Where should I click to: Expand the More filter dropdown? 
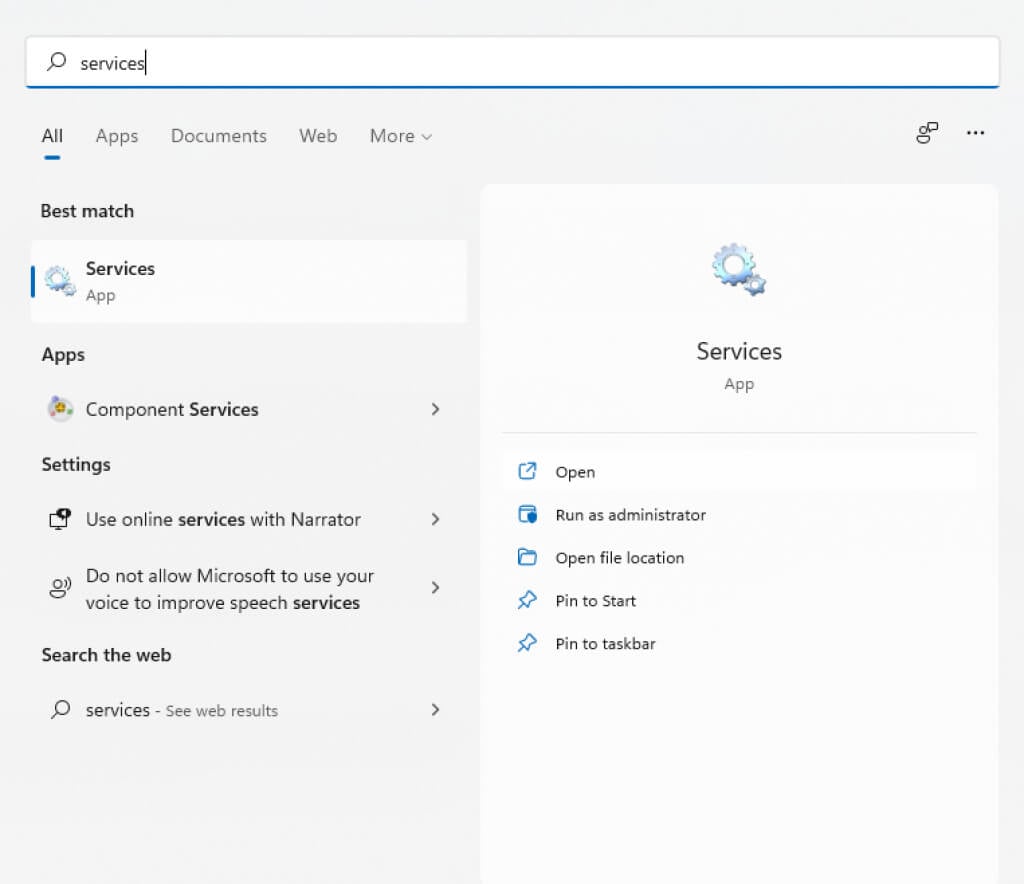pyautogui.click(x=400, y=136)
